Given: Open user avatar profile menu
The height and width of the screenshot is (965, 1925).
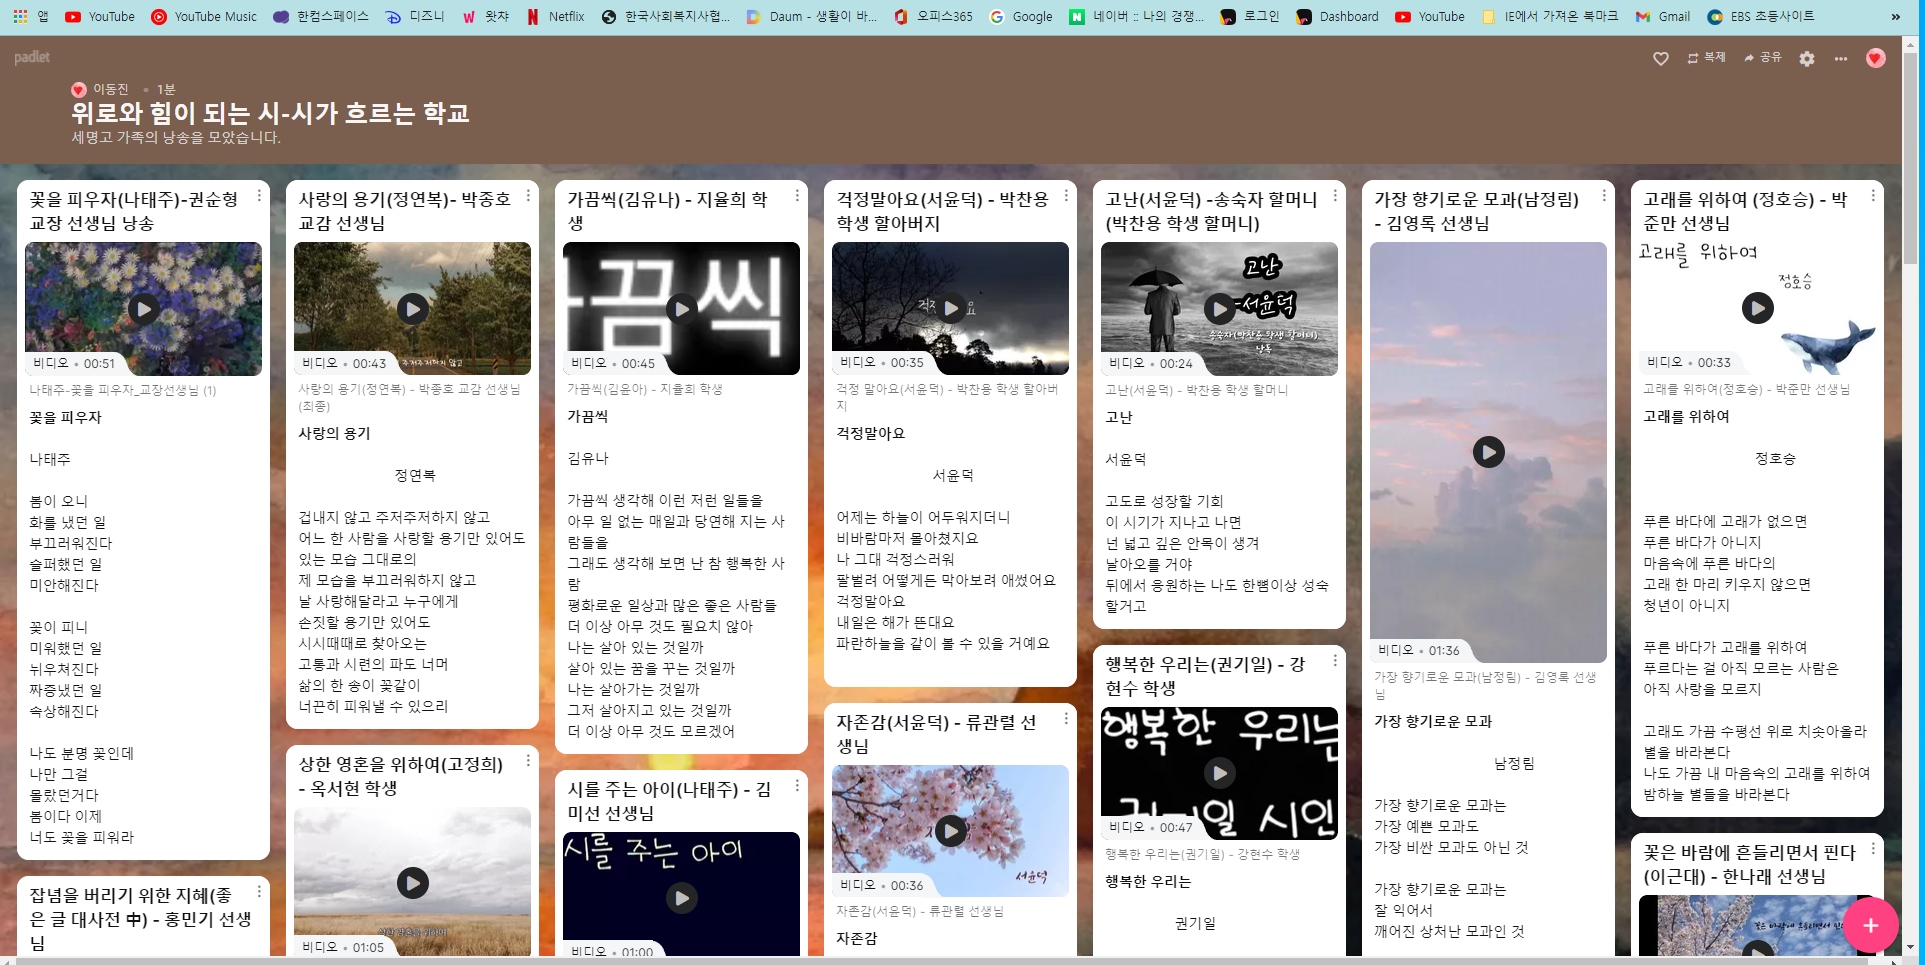Looking at the screenshot, I should 1876,58.
